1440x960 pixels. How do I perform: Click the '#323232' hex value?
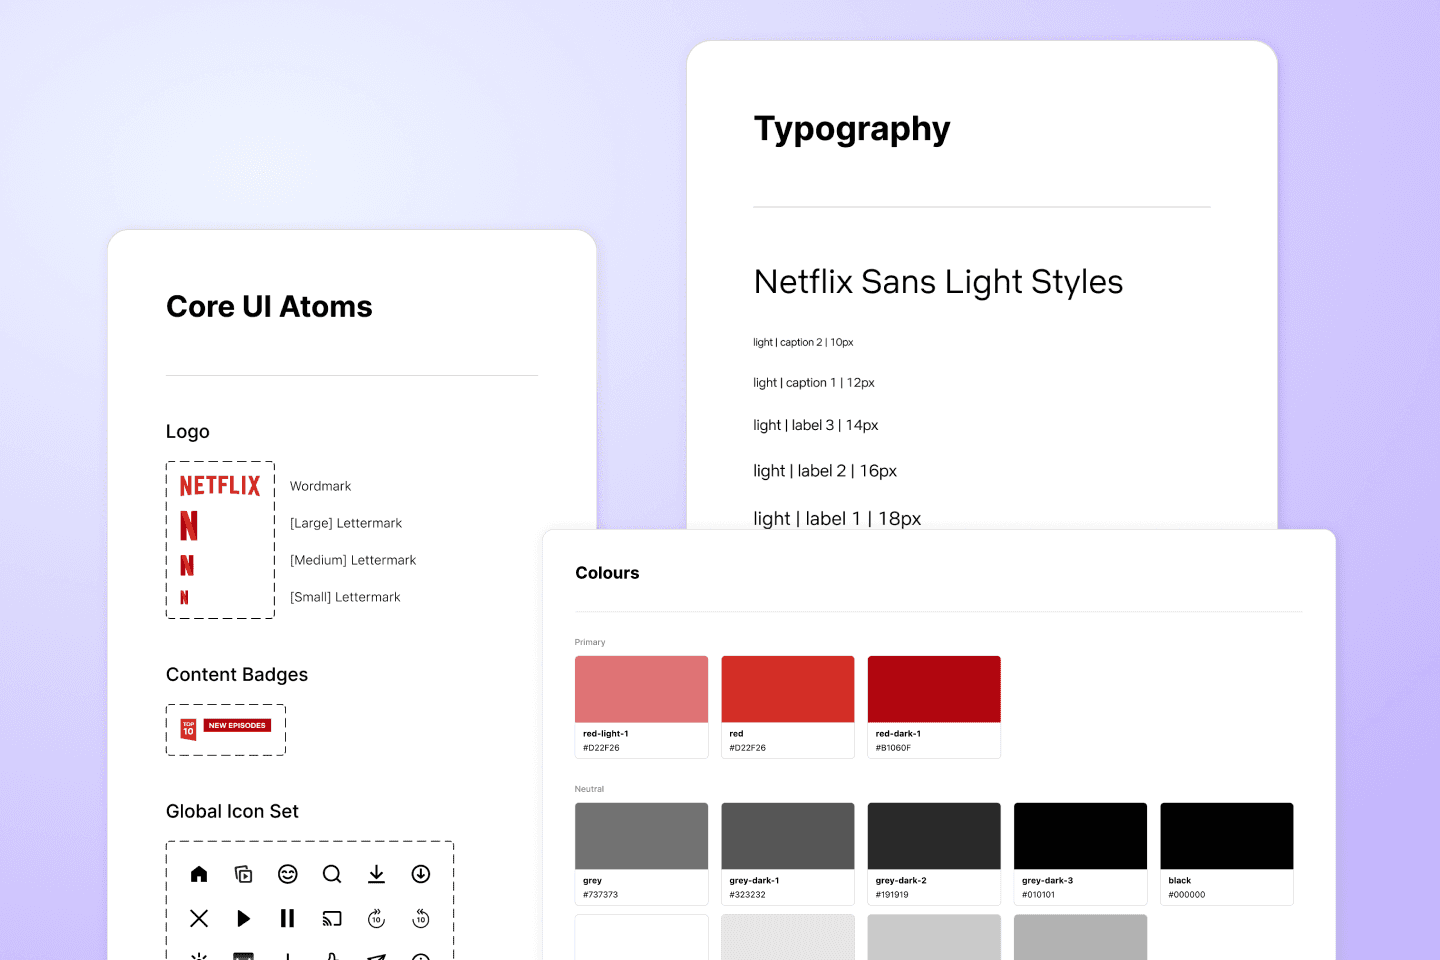pyautogui.click(x=747, y=895)
